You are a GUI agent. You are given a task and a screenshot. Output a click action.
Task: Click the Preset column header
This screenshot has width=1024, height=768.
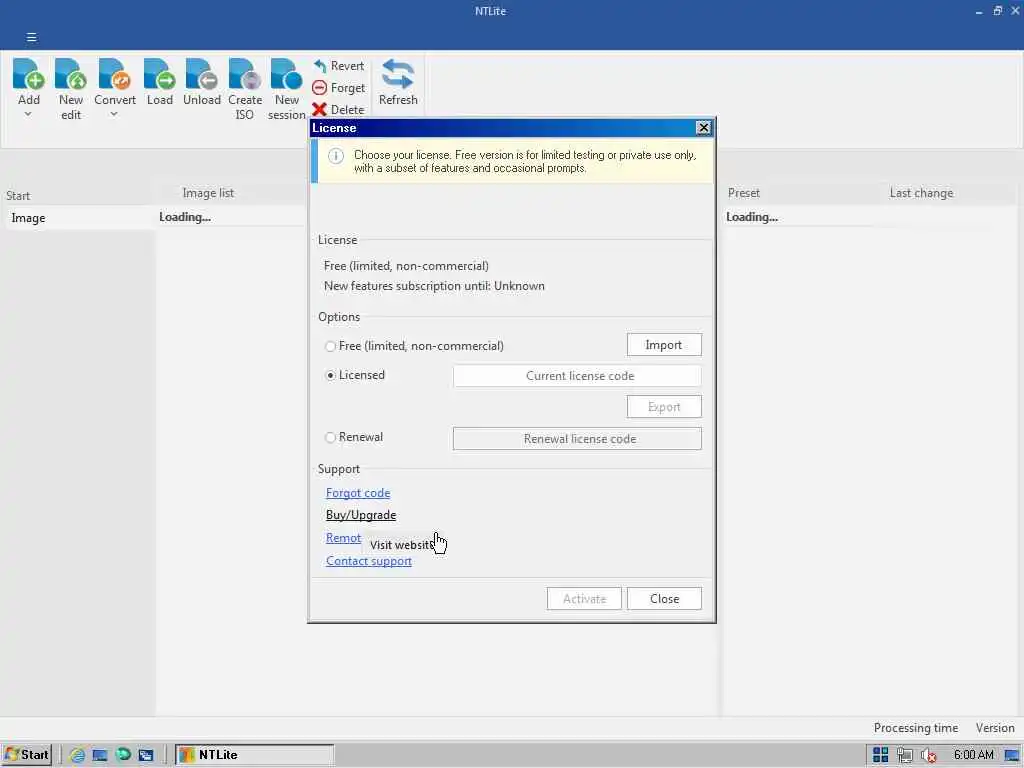pyautogui.click(x=743, y=193)
